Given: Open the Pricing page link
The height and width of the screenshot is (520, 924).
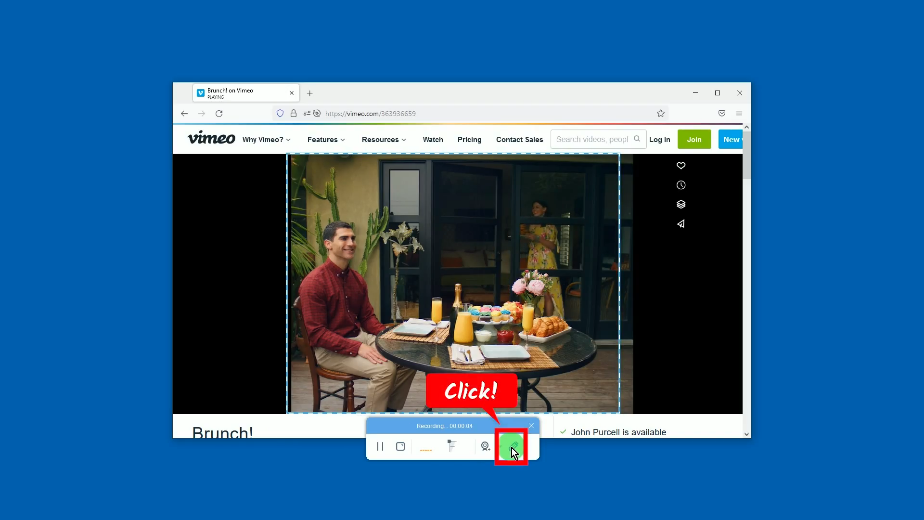Looking at the screenshot, I should (x=469, y=140).
